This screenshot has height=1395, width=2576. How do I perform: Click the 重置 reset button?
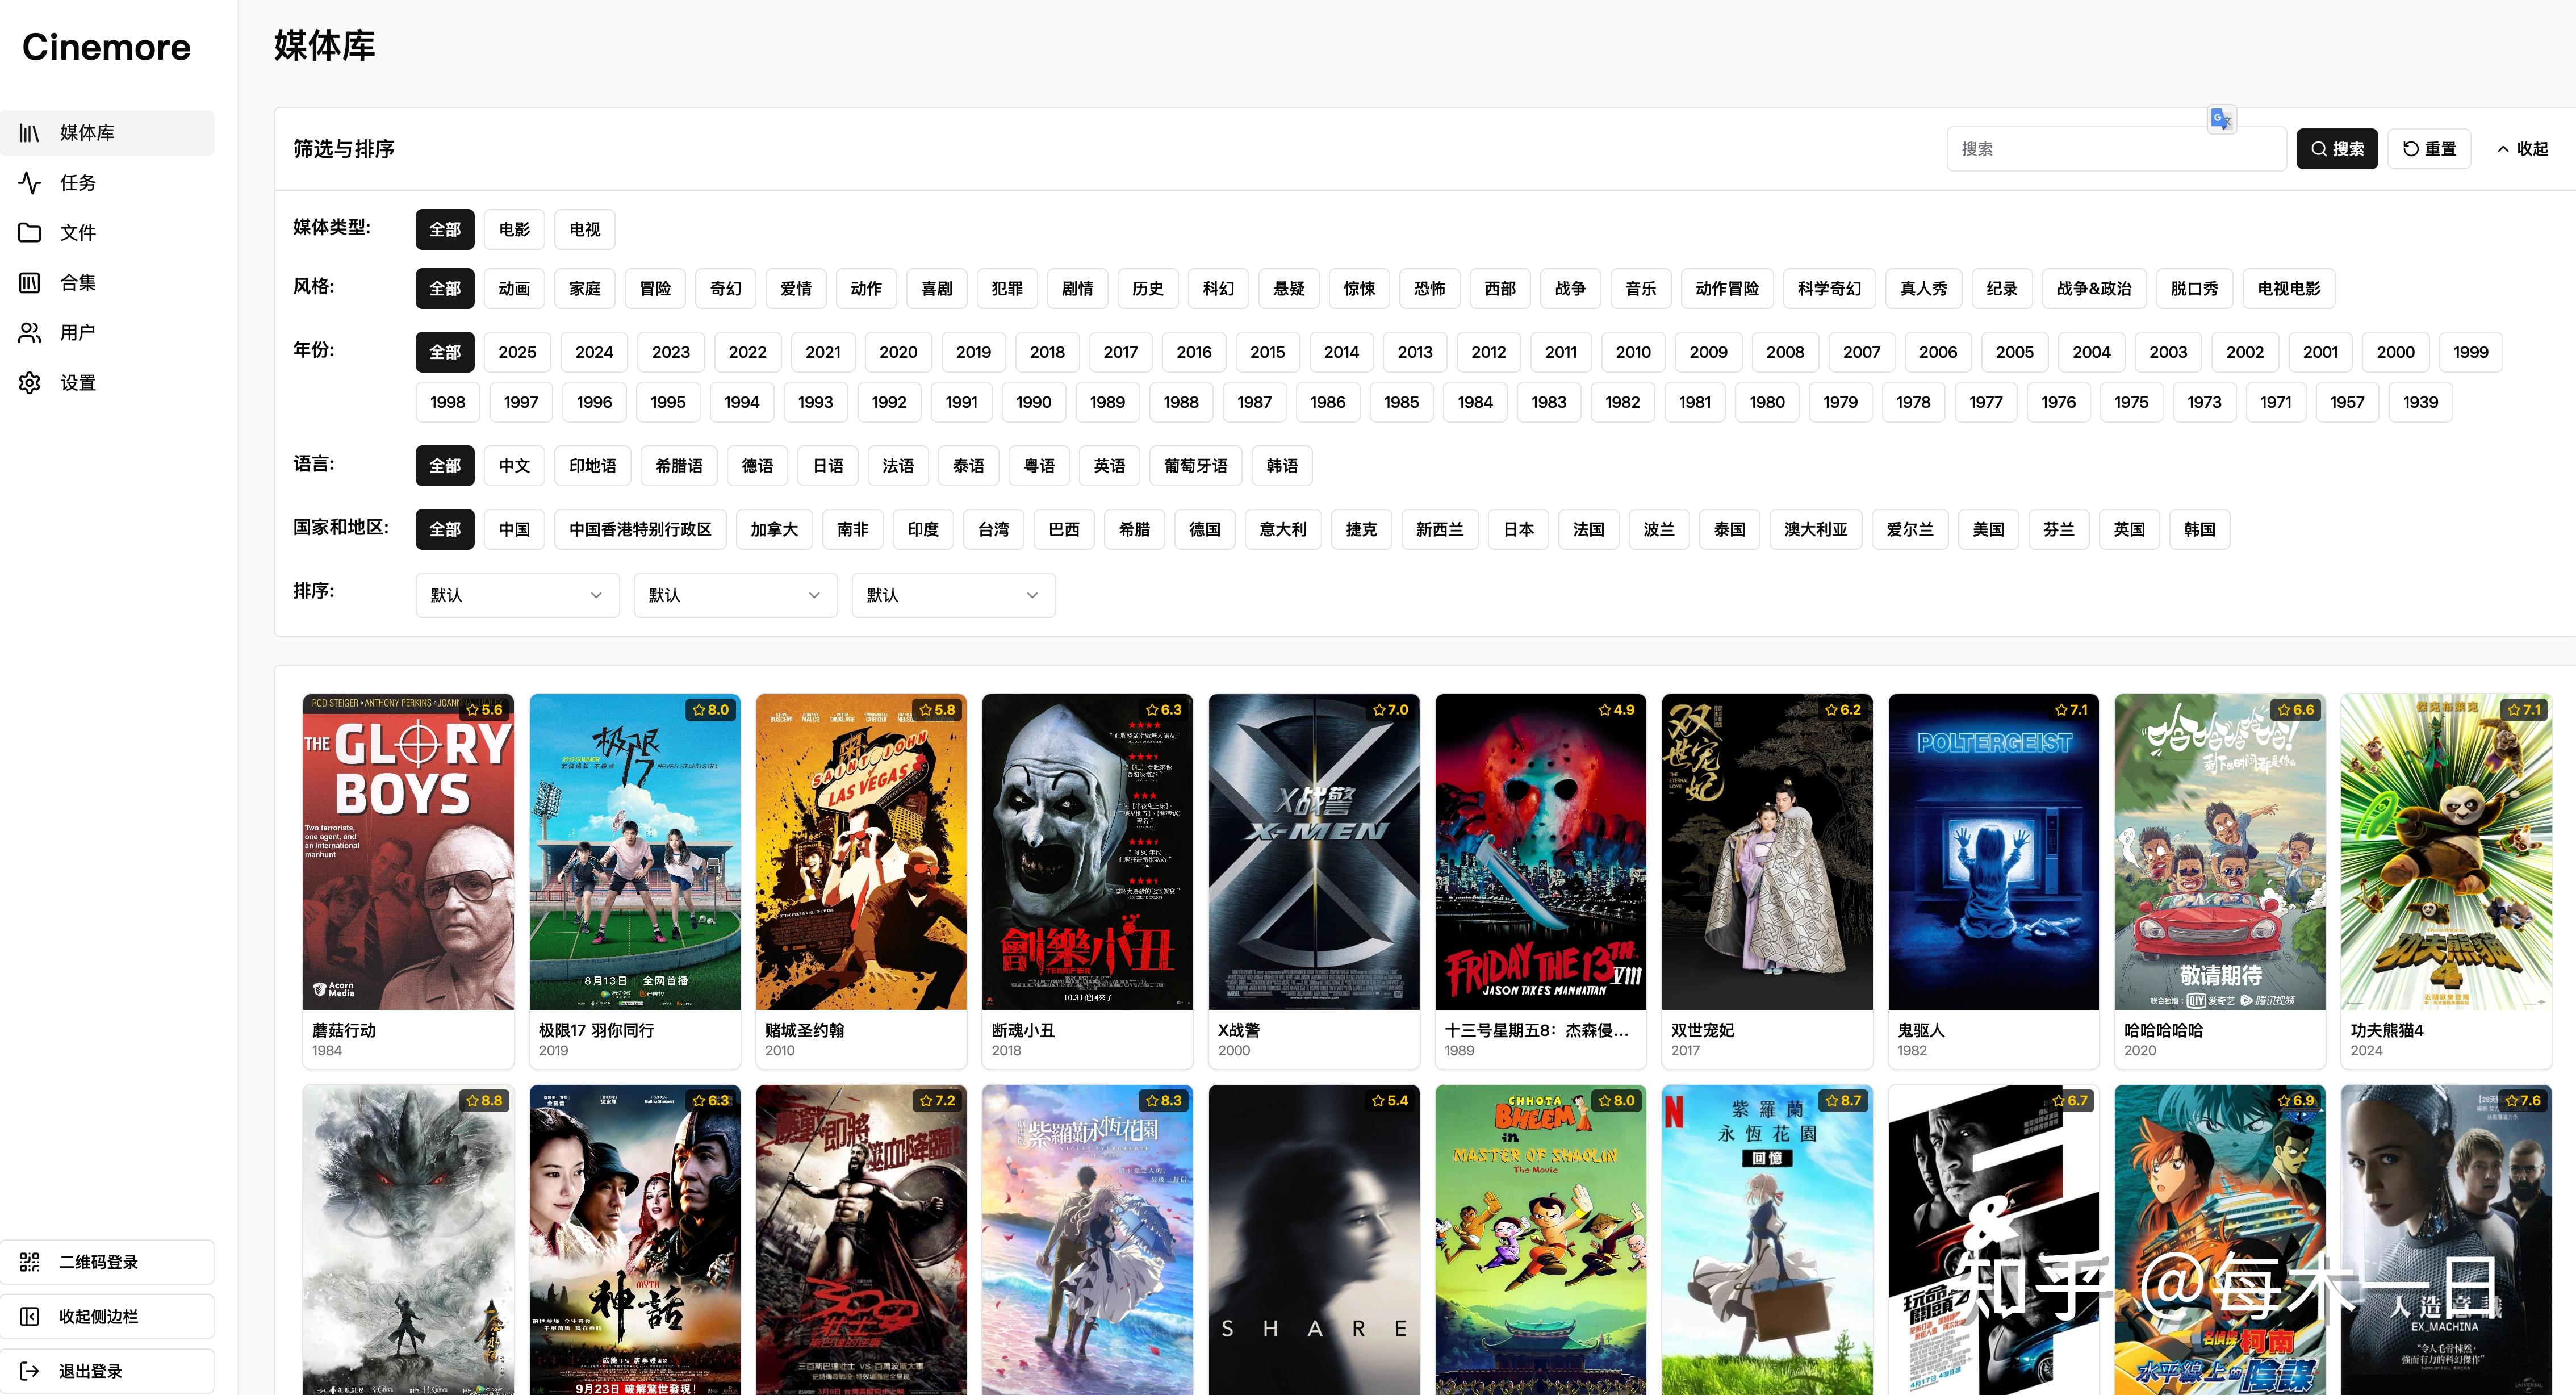2429,149
